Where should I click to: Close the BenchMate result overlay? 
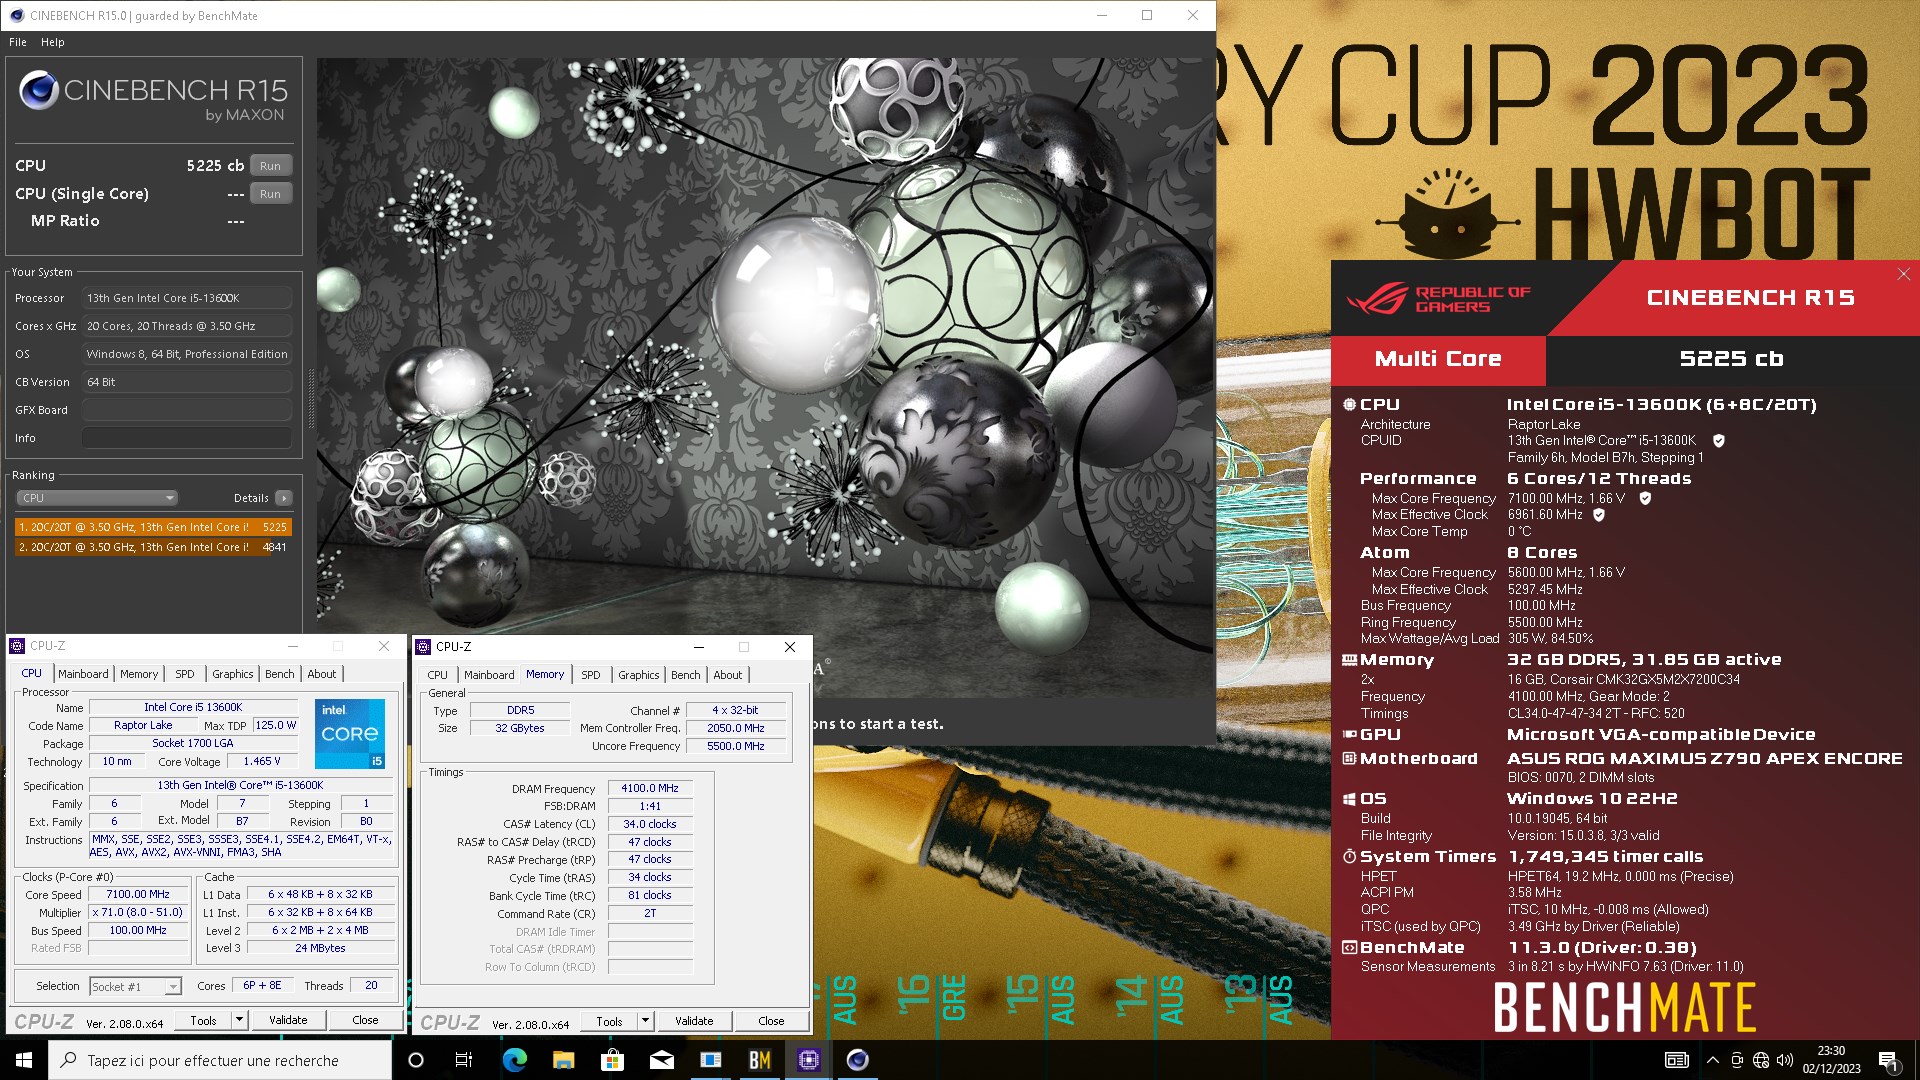click(1903, 274)
